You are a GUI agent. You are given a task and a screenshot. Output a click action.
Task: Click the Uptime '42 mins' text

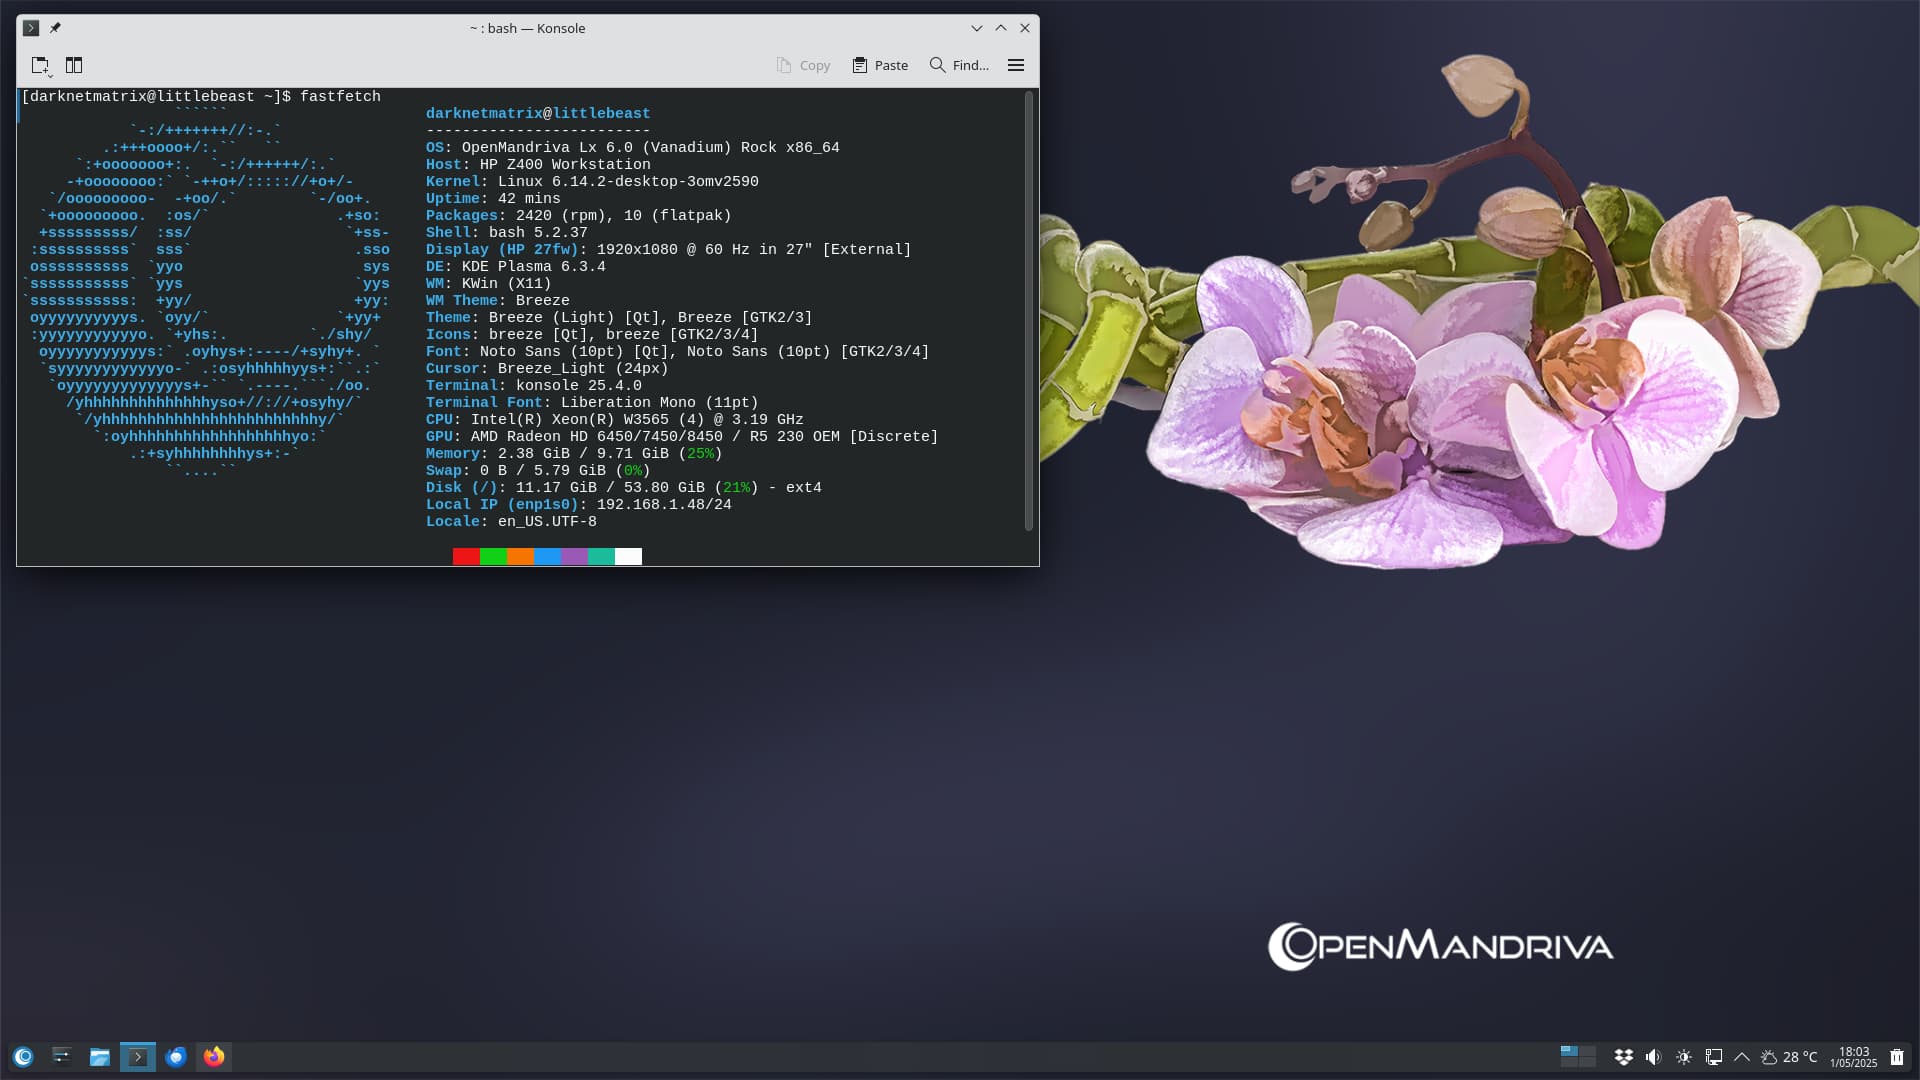tap(528, 199)
